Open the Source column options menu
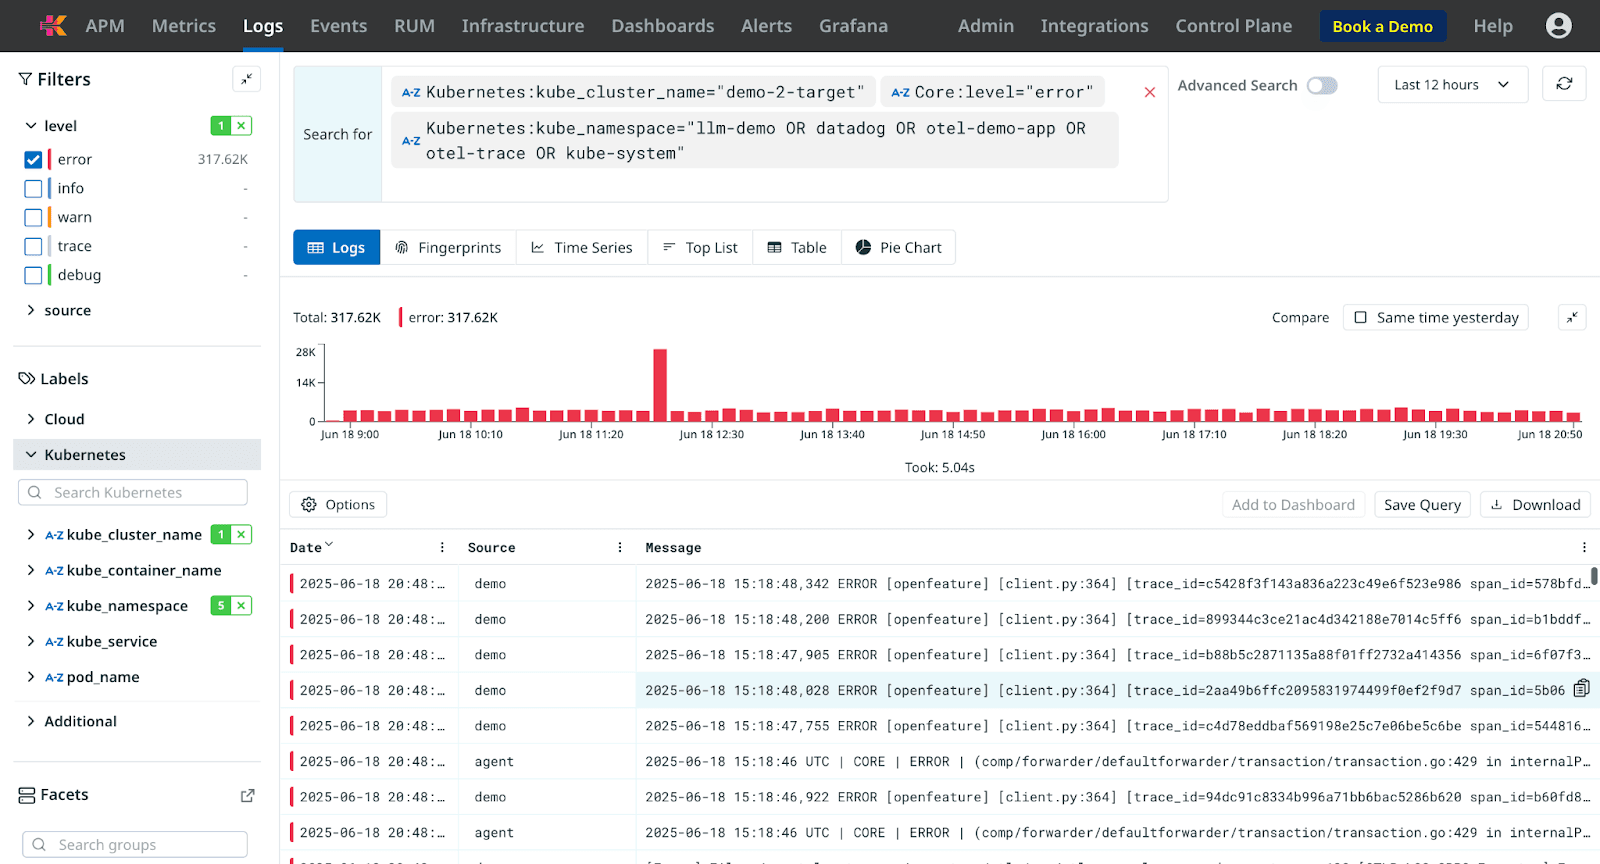Viewport: 1600px width, 864px height. (620, 548)
